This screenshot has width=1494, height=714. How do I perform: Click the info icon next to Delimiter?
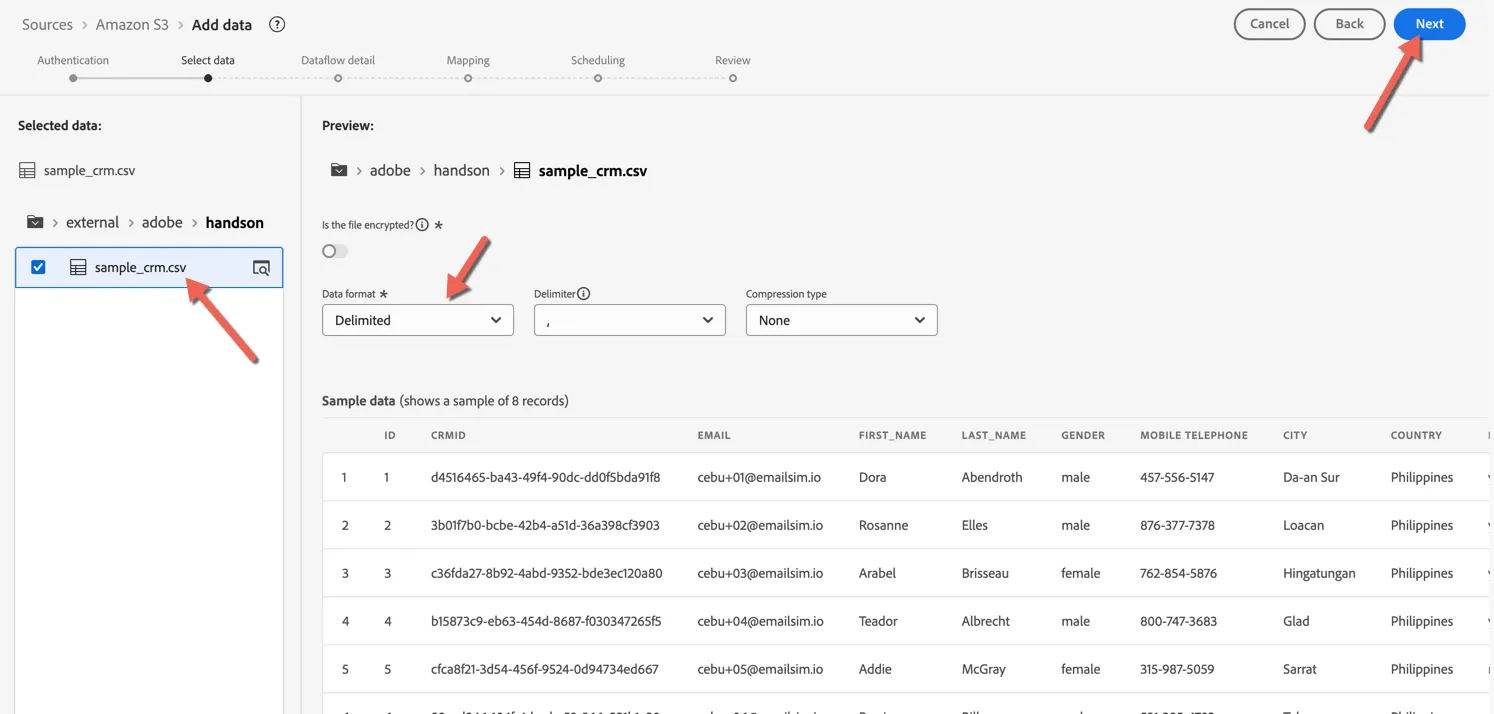click(x=584, y=294)
